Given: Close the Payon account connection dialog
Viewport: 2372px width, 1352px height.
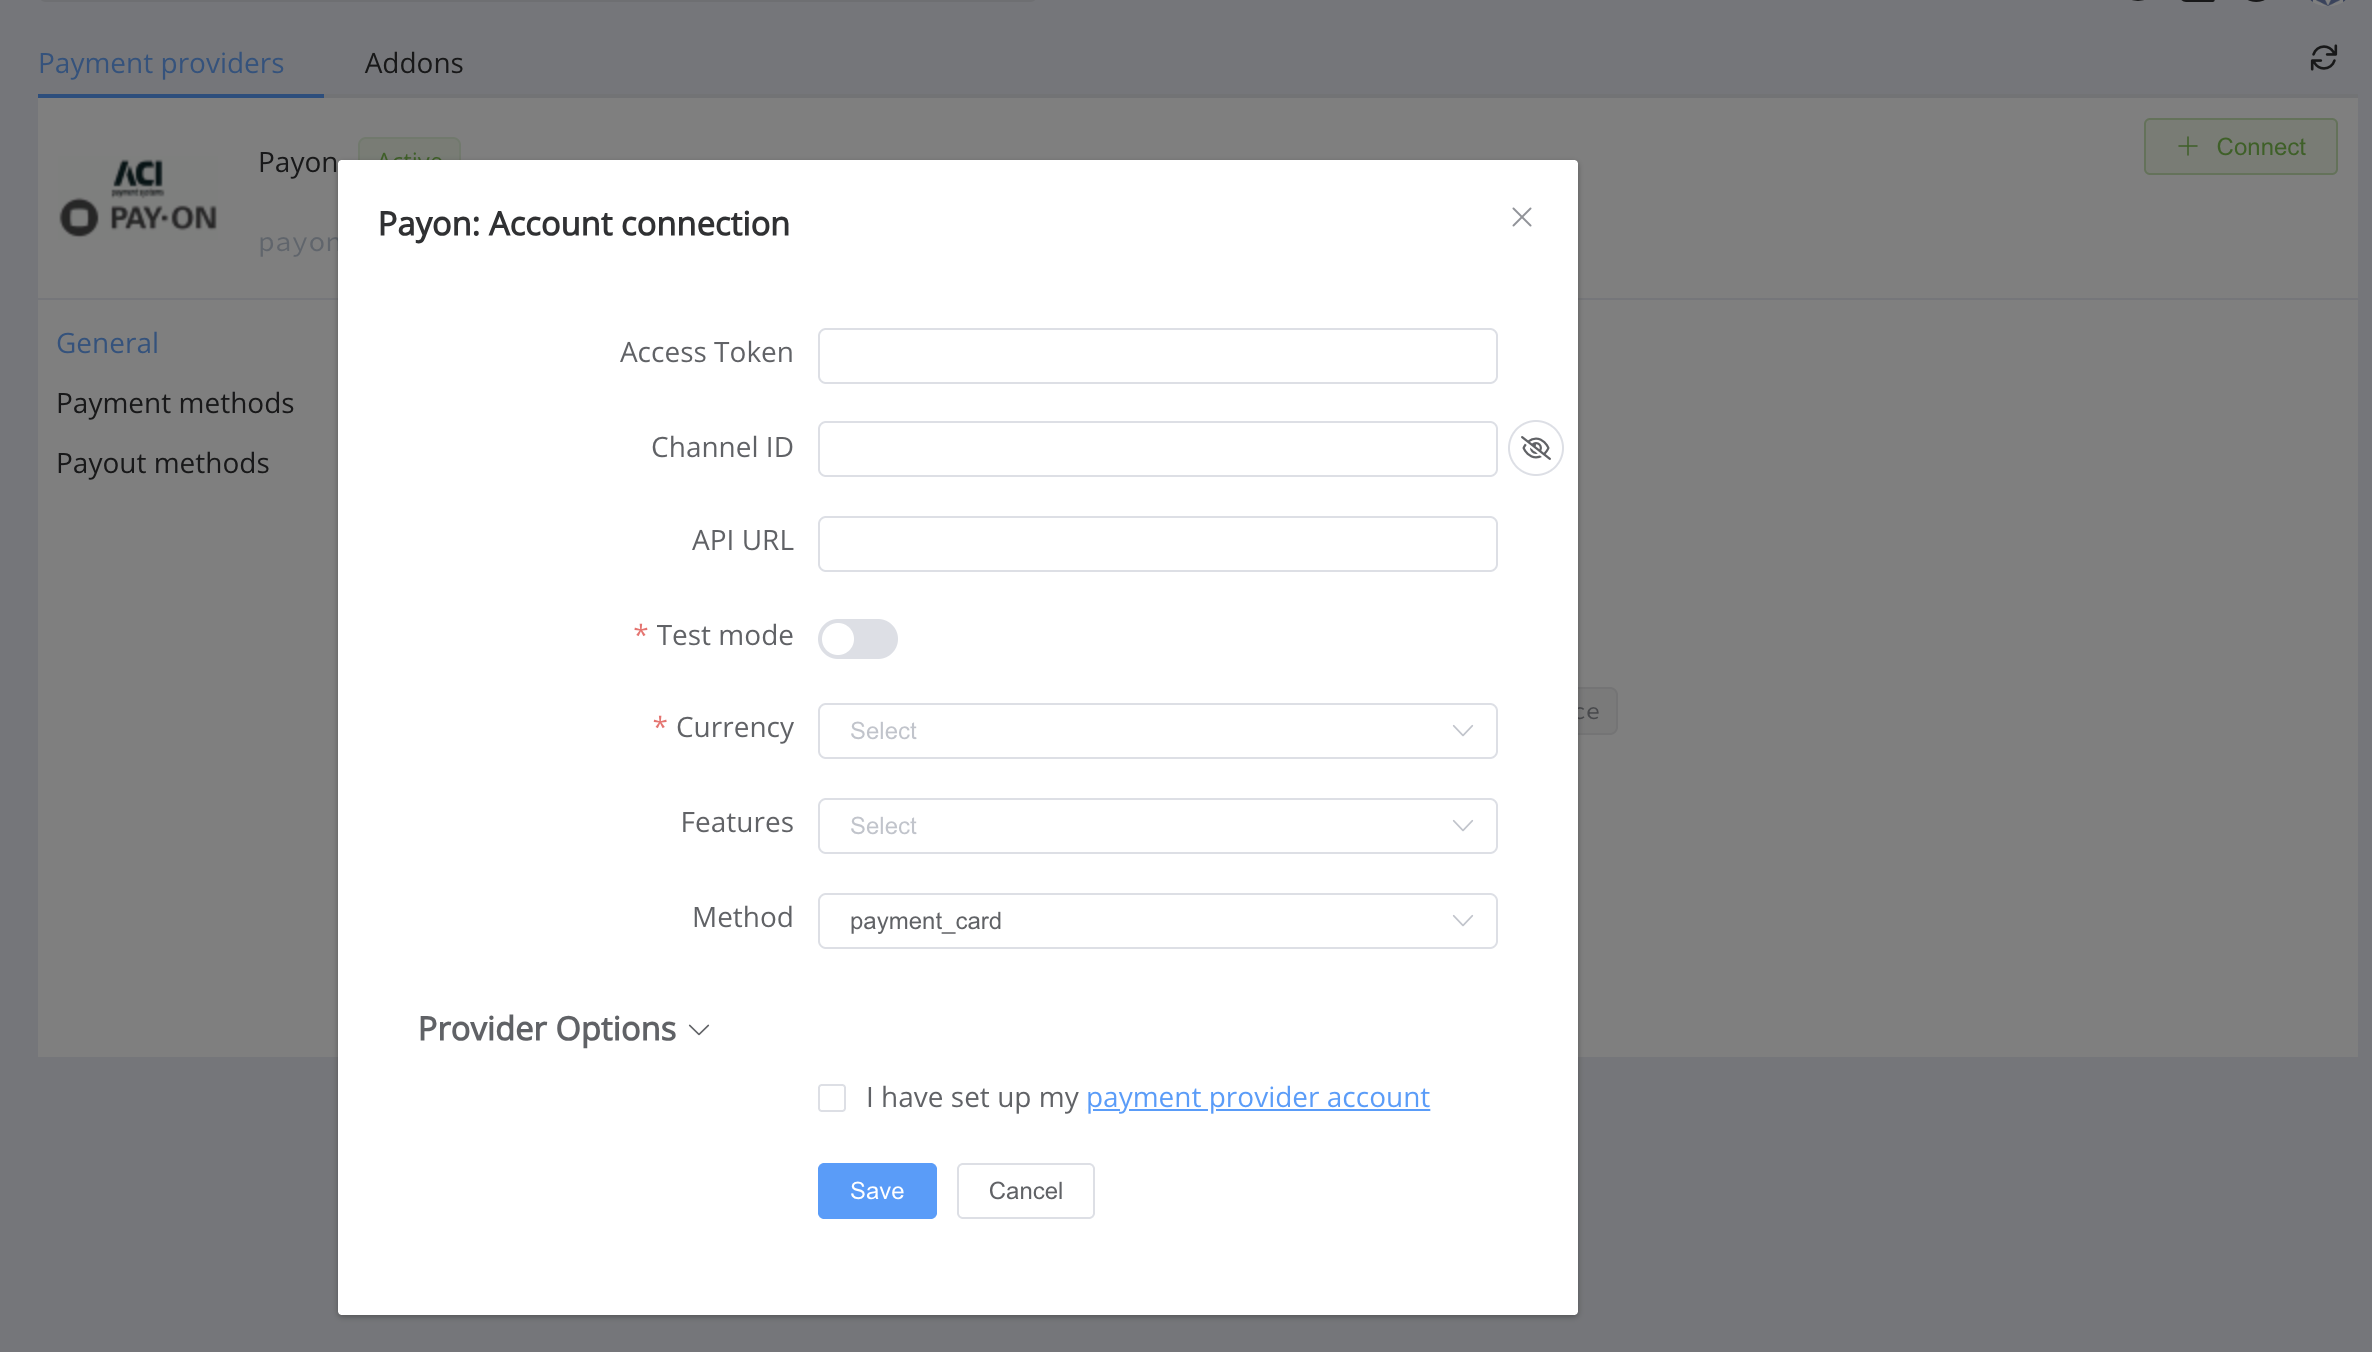Looking at the screenshot, I should point(1521,217).
